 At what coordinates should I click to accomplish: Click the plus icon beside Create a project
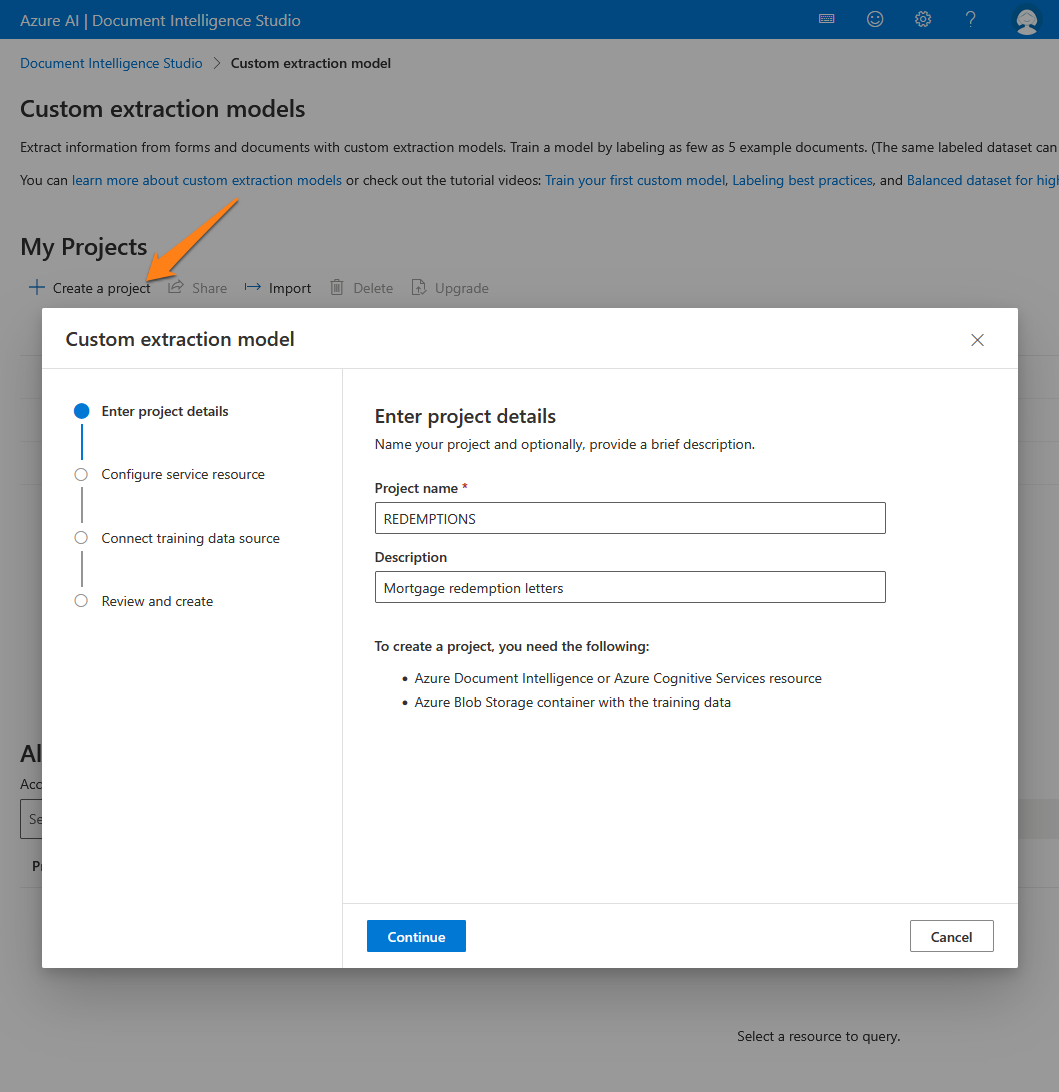point(36,287)
